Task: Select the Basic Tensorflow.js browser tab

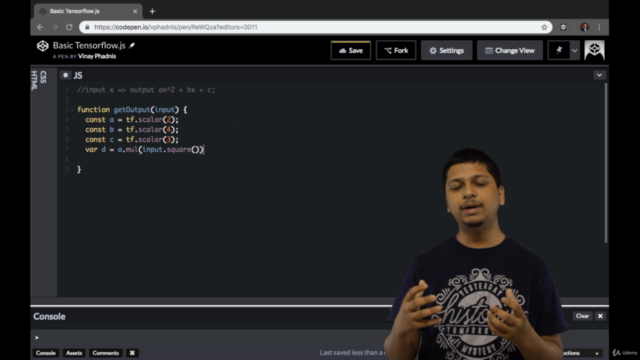Action: pos(88,11)
